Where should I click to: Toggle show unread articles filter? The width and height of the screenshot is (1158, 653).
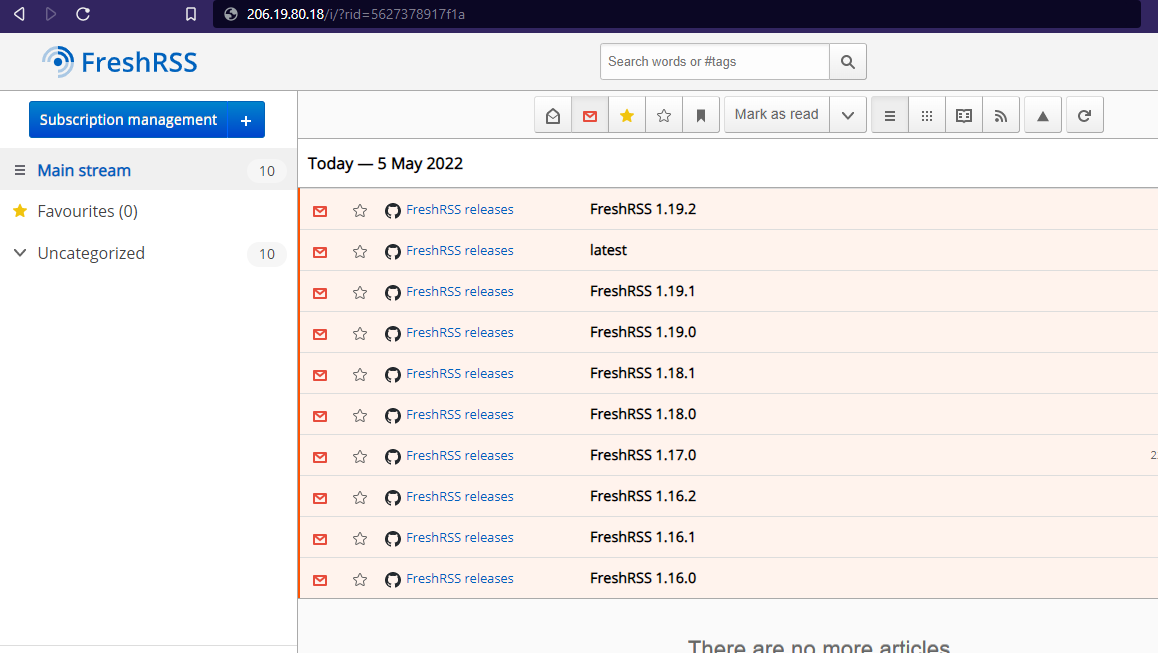590,115
